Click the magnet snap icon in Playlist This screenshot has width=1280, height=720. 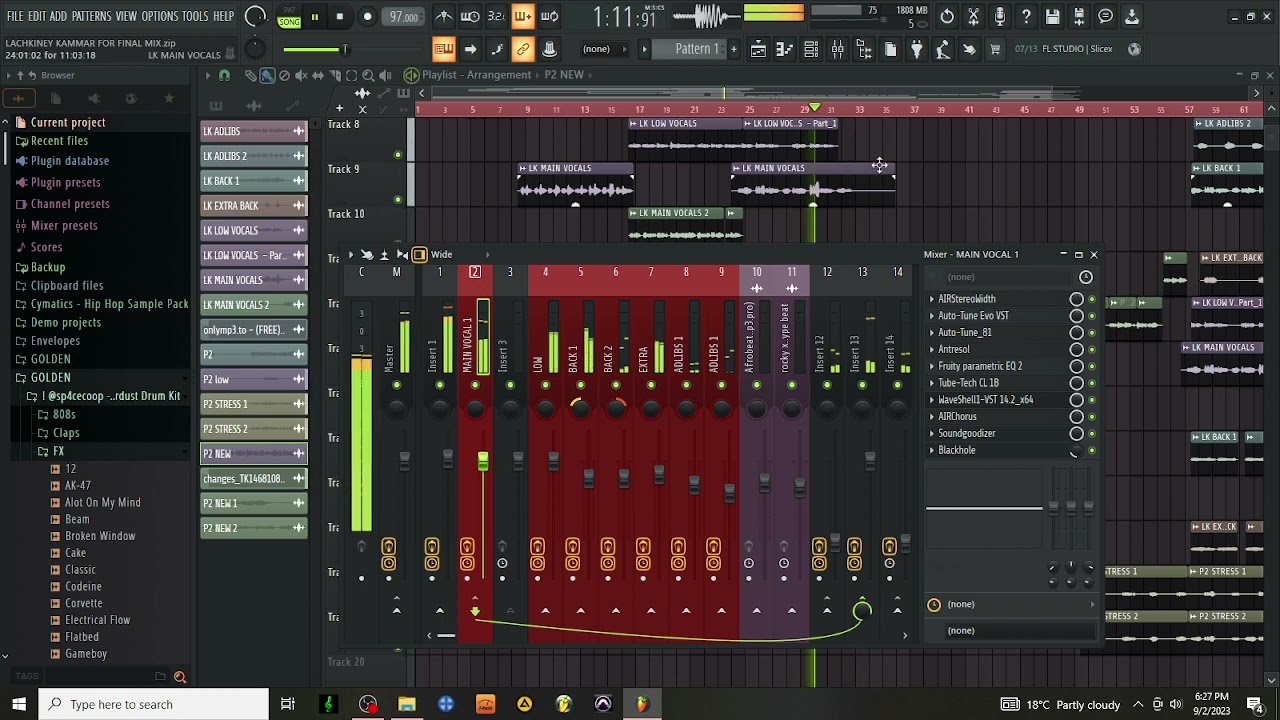pyautogui.click(x=224, y=75)
